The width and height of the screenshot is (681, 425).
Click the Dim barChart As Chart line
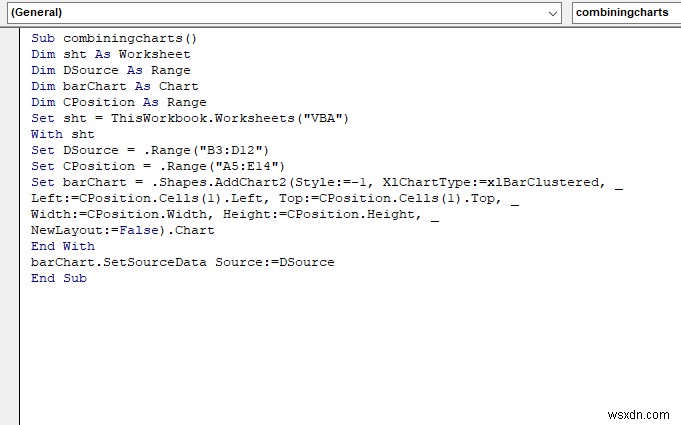pyautogui.click(x=110, y=86)
